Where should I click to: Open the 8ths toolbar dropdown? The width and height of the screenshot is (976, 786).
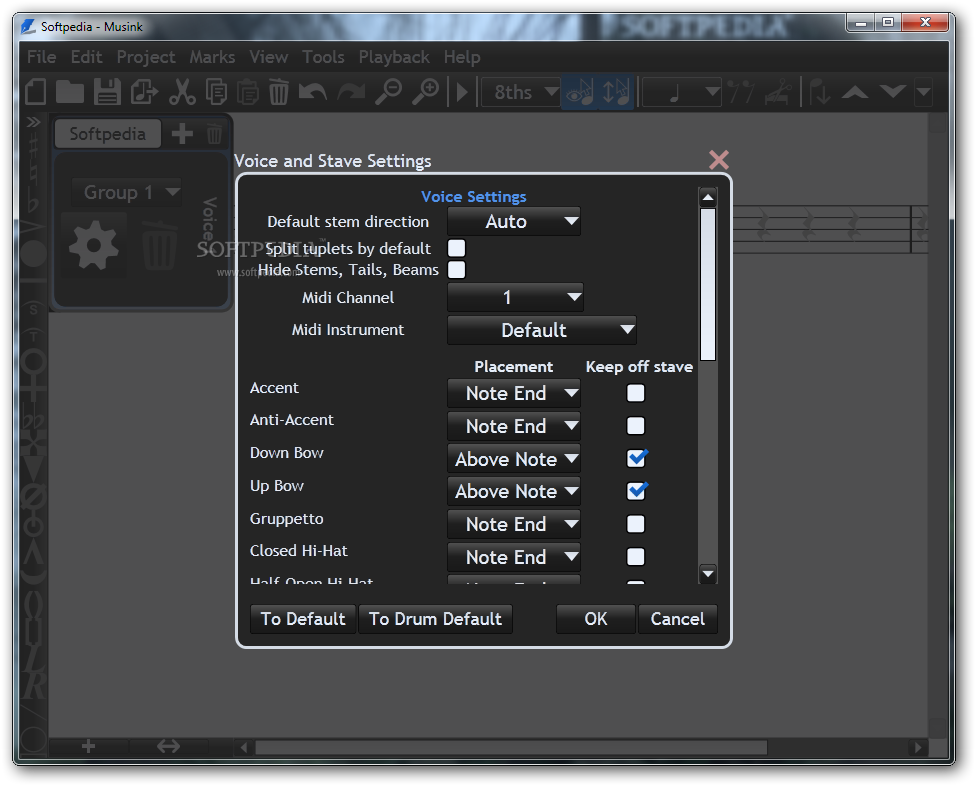[x=521, y=92]
